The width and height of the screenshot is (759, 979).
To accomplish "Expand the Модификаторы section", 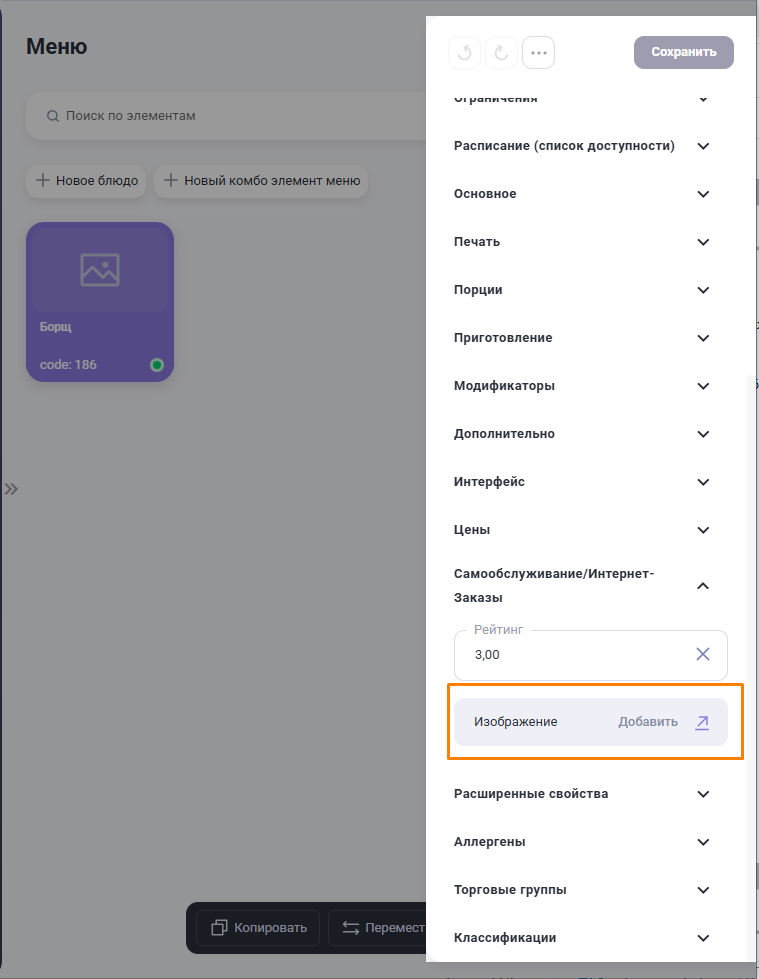I will click(703, 386).
